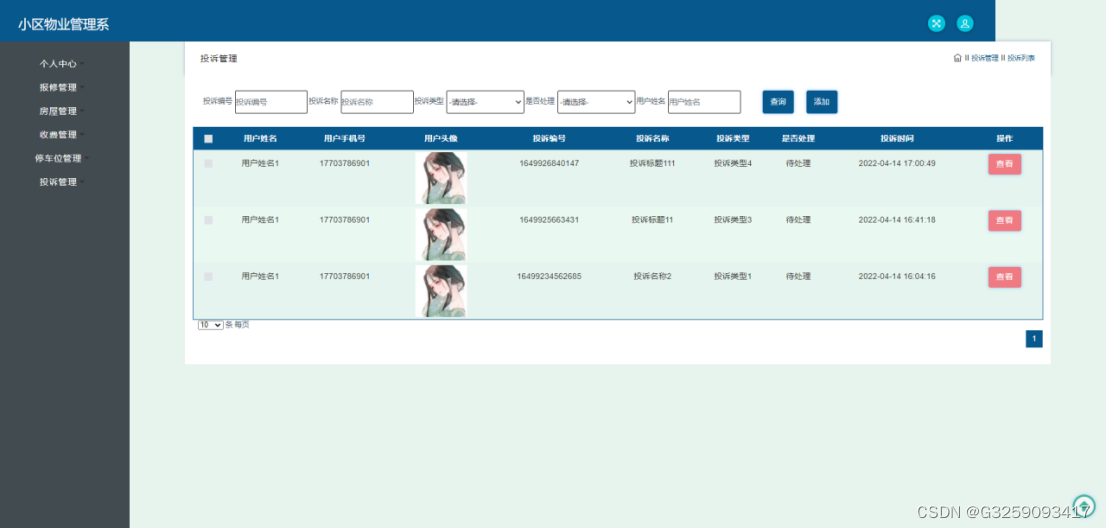Click complaint number 16499234562685
This screenshot has width=1106, height=528.
(x=549, y=276)
